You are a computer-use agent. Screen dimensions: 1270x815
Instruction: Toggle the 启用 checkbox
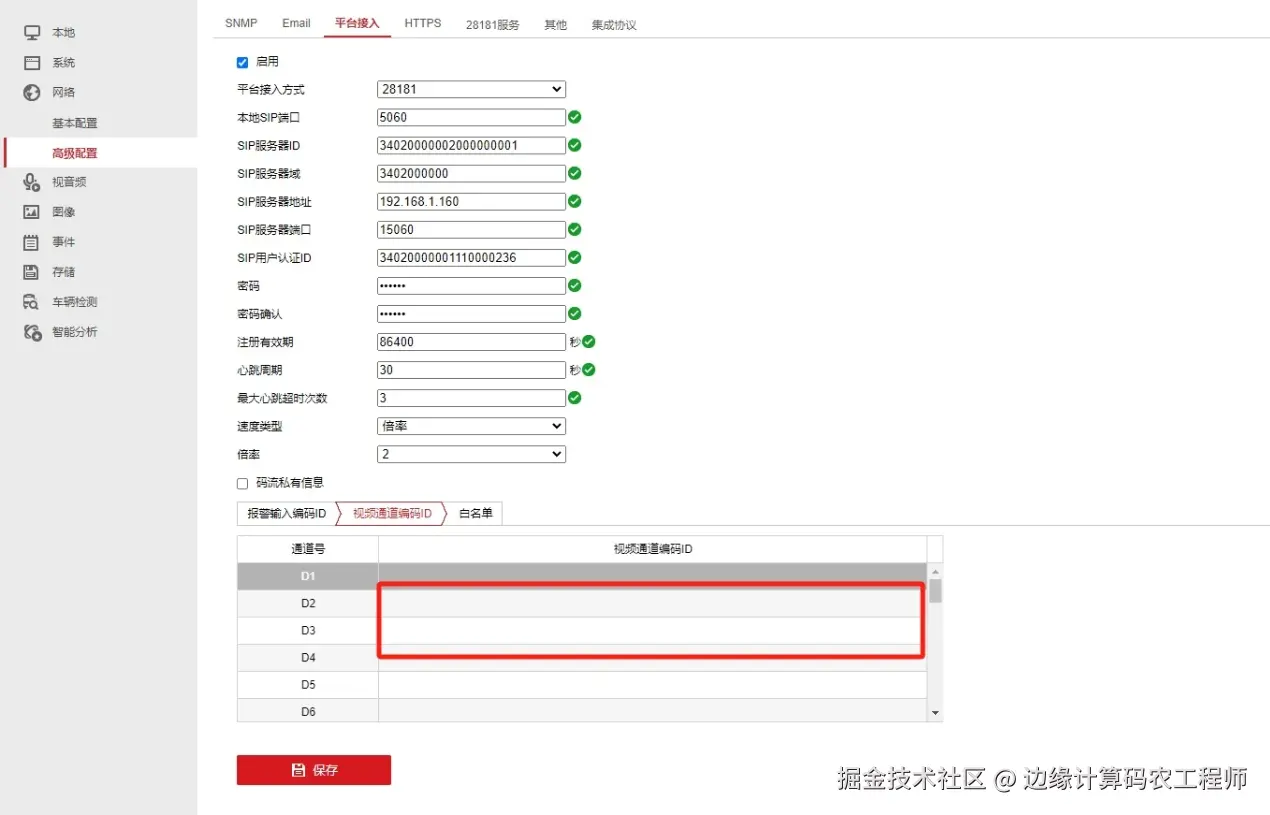pos(242,62)
